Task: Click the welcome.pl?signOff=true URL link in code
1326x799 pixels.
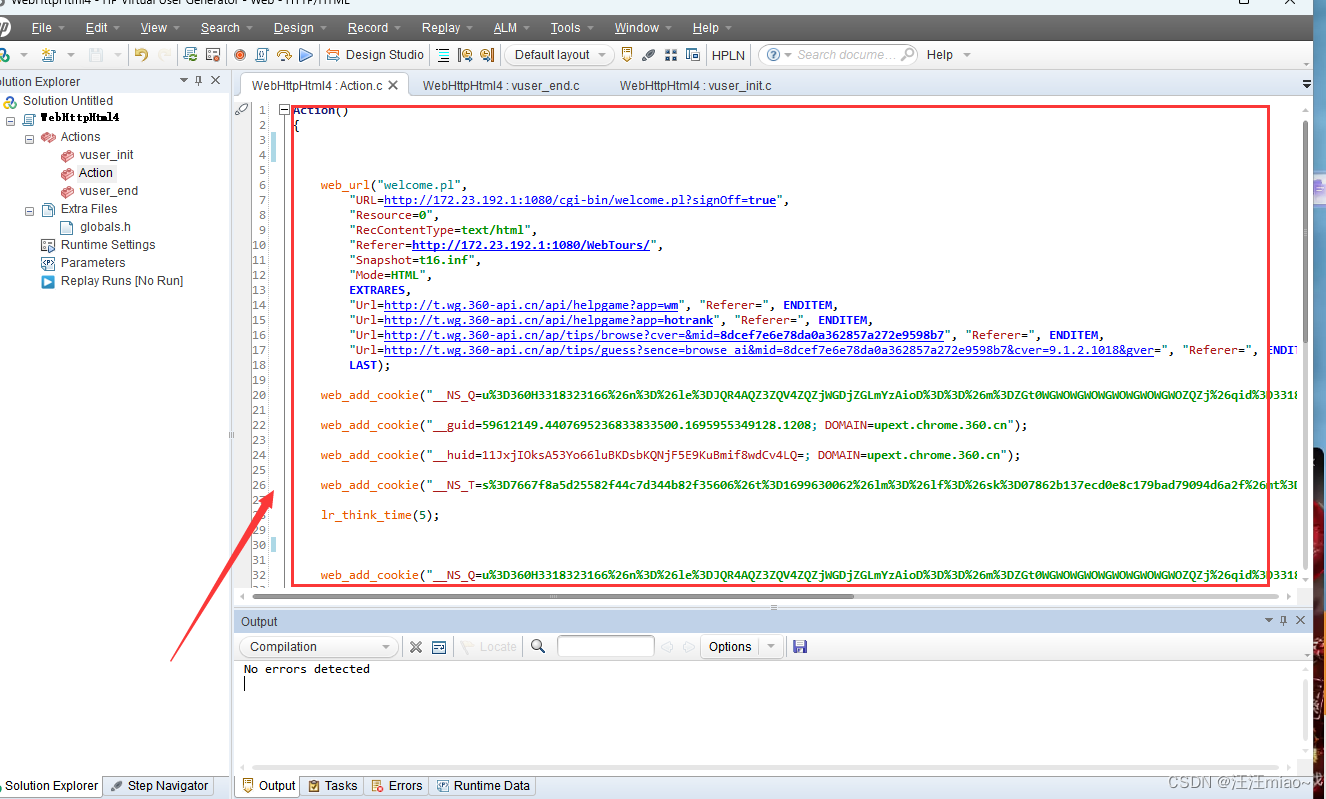Action: click(579, 200)
